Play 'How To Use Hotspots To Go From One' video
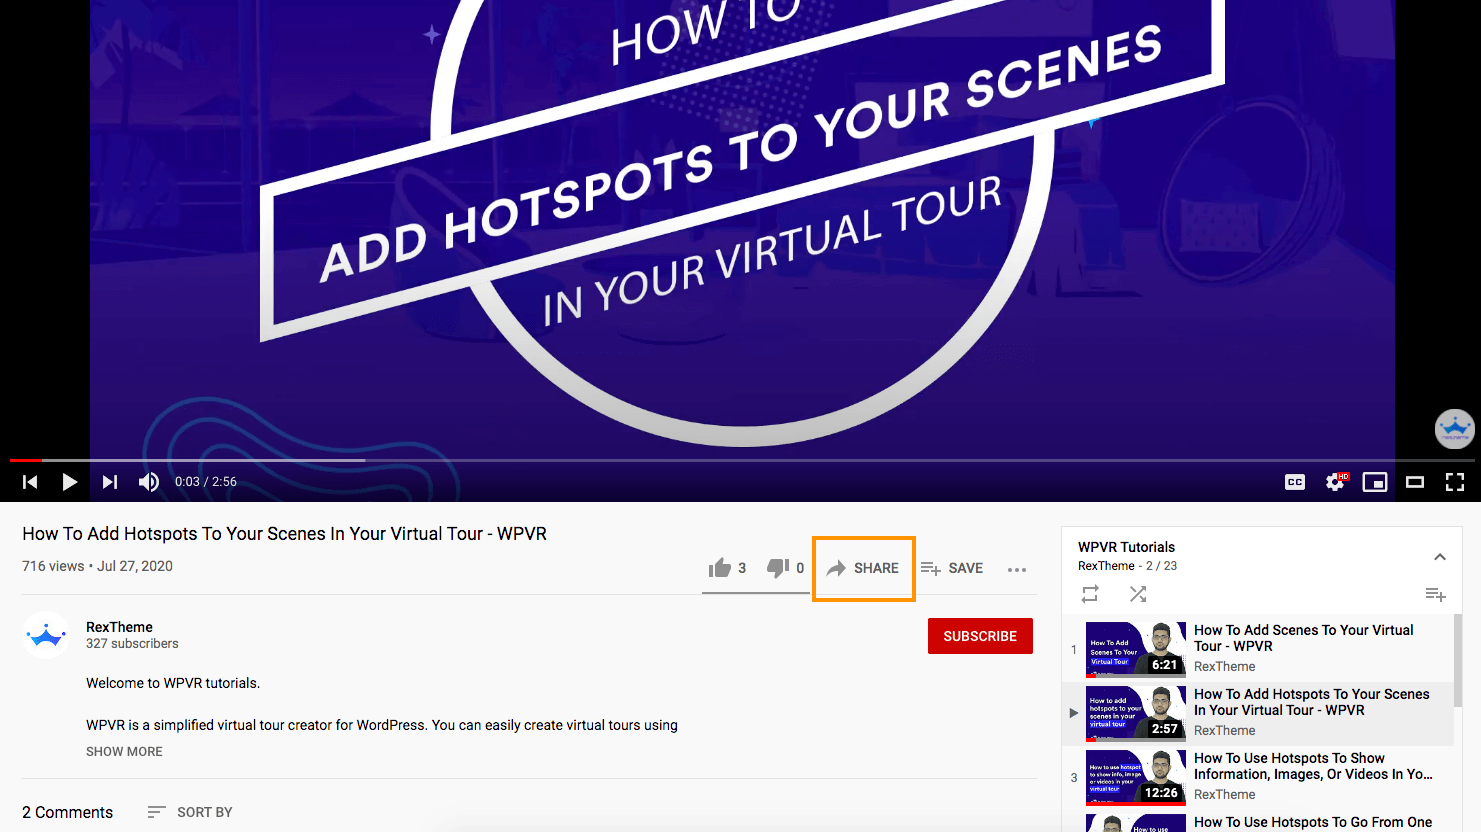Image resolution: width=1481 pixels, height=832 pixels. [x=1313, y=822]
